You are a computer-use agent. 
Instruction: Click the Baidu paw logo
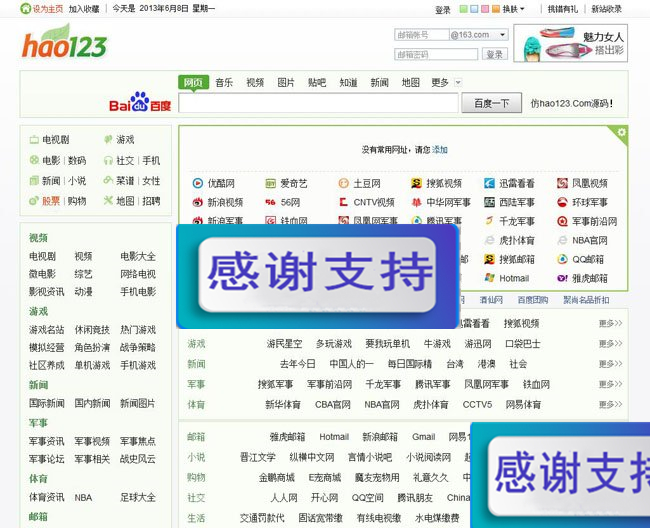[x=140, y=102]
